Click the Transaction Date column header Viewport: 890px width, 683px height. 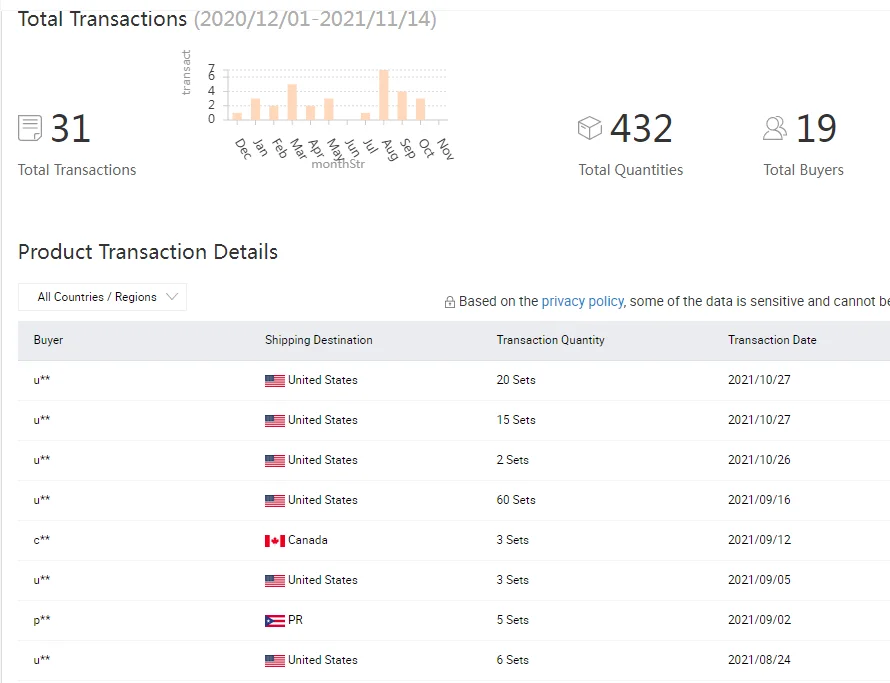click(x=772, y=340)
